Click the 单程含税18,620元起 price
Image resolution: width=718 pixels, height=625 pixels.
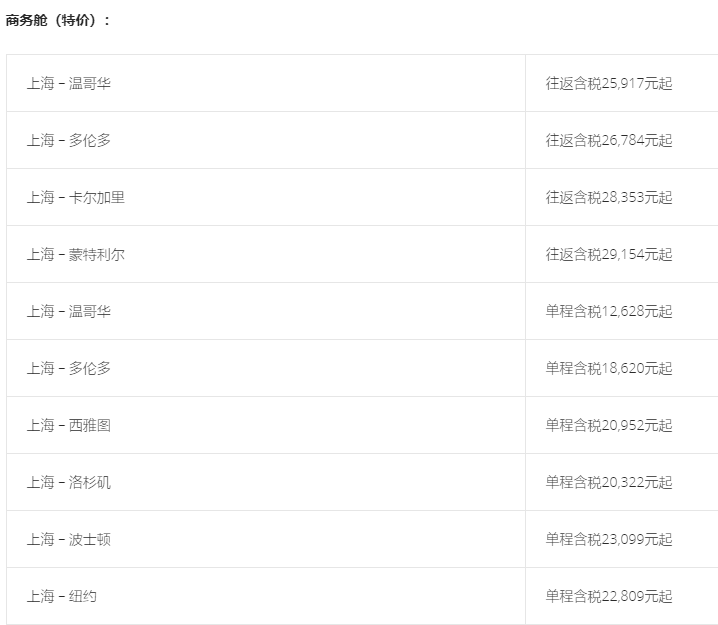pos(609,369)
